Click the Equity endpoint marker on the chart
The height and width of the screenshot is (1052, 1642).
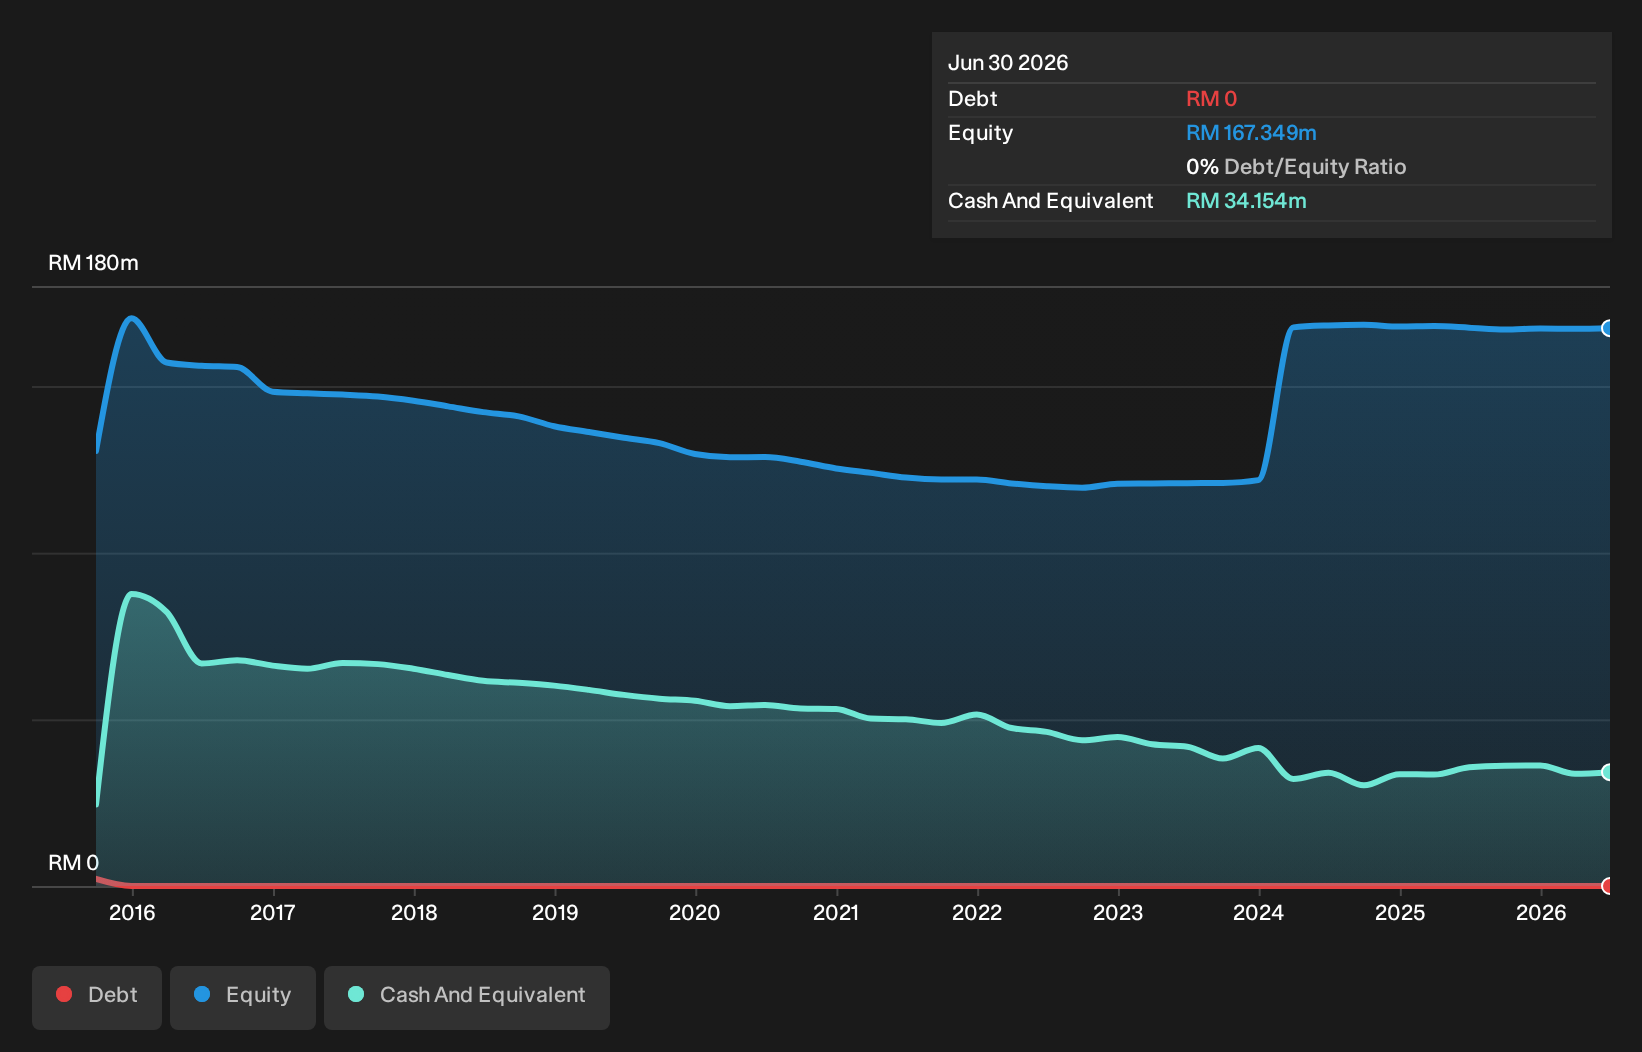click(x=1608, y=328)
